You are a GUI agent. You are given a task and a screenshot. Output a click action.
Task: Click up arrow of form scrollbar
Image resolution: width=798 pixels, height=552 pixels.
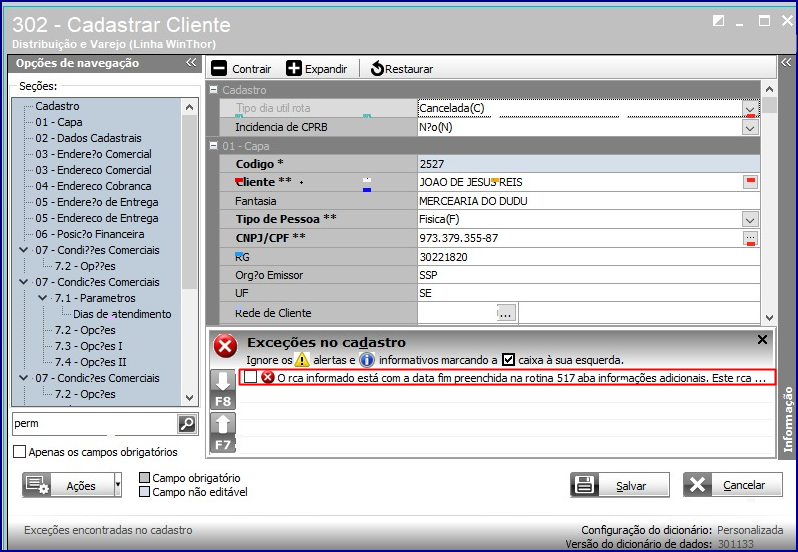tap(769, 89)
